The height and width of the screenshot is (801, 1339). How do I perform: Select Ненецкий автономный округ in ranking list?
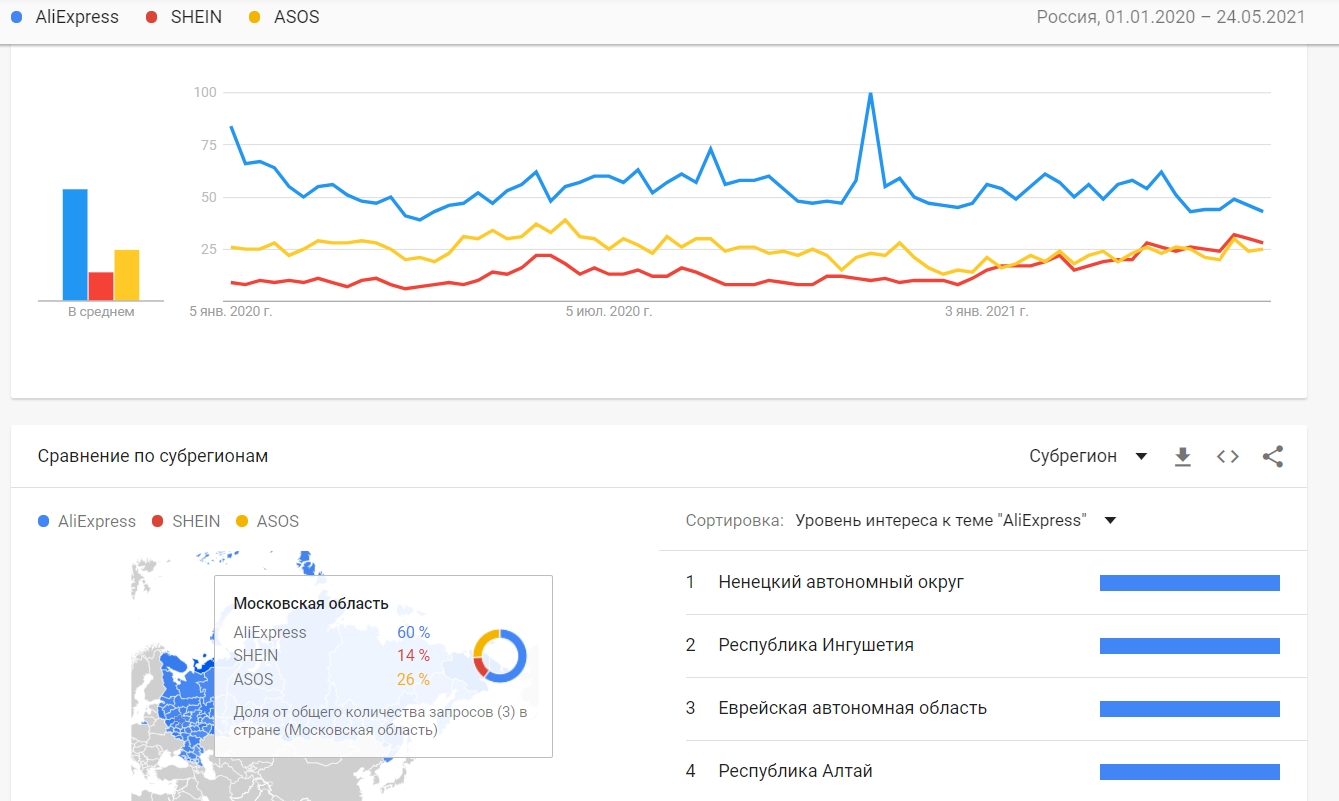983,582
